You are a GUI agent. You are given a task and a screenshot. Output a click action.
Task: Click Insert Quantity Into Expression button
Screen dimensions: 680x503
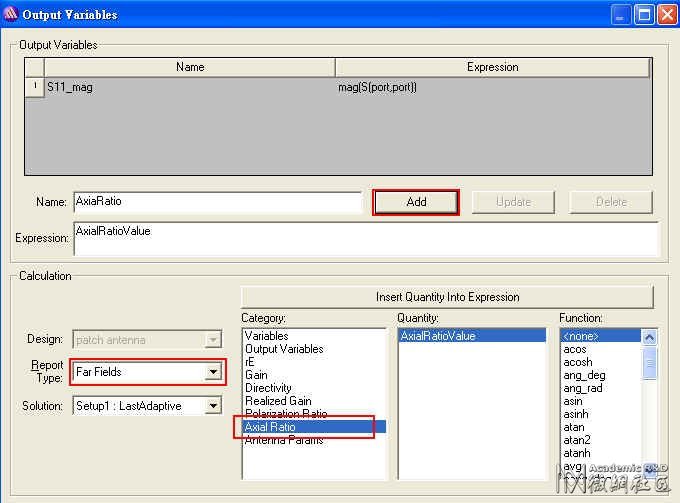[x=447, y=297]
